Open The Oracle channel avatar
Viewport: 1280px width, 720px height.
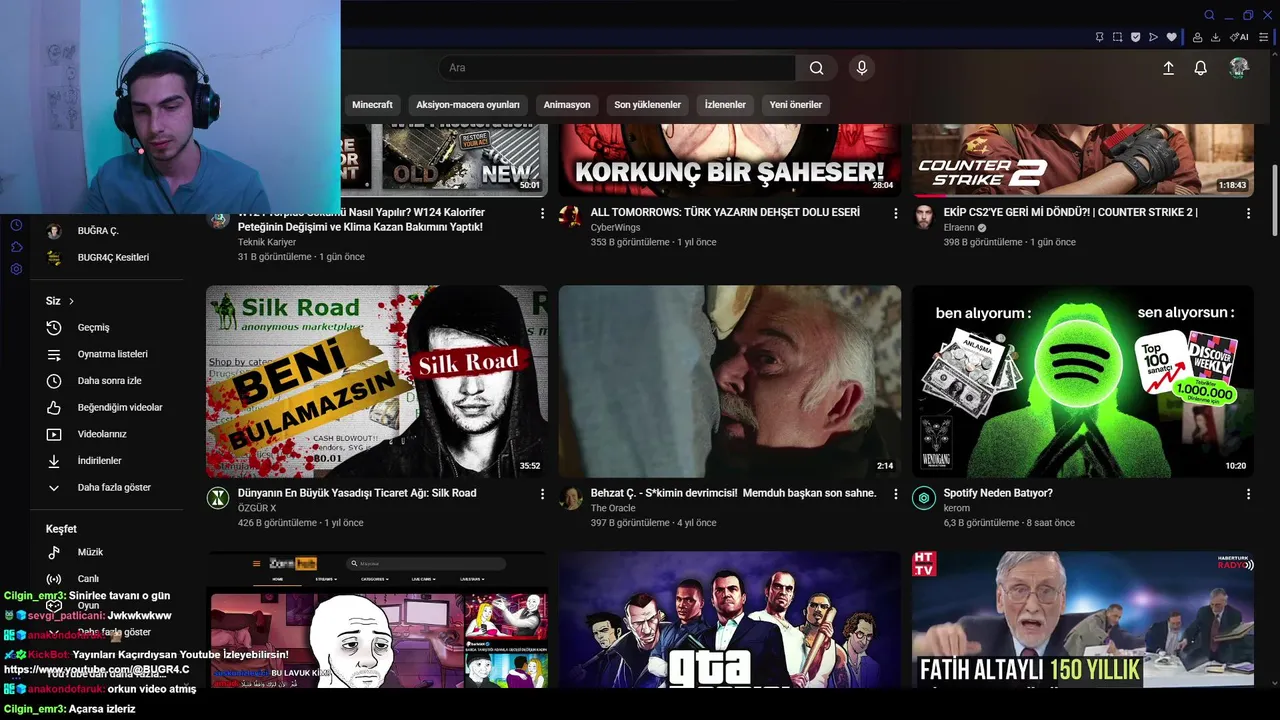click(570, 498)
